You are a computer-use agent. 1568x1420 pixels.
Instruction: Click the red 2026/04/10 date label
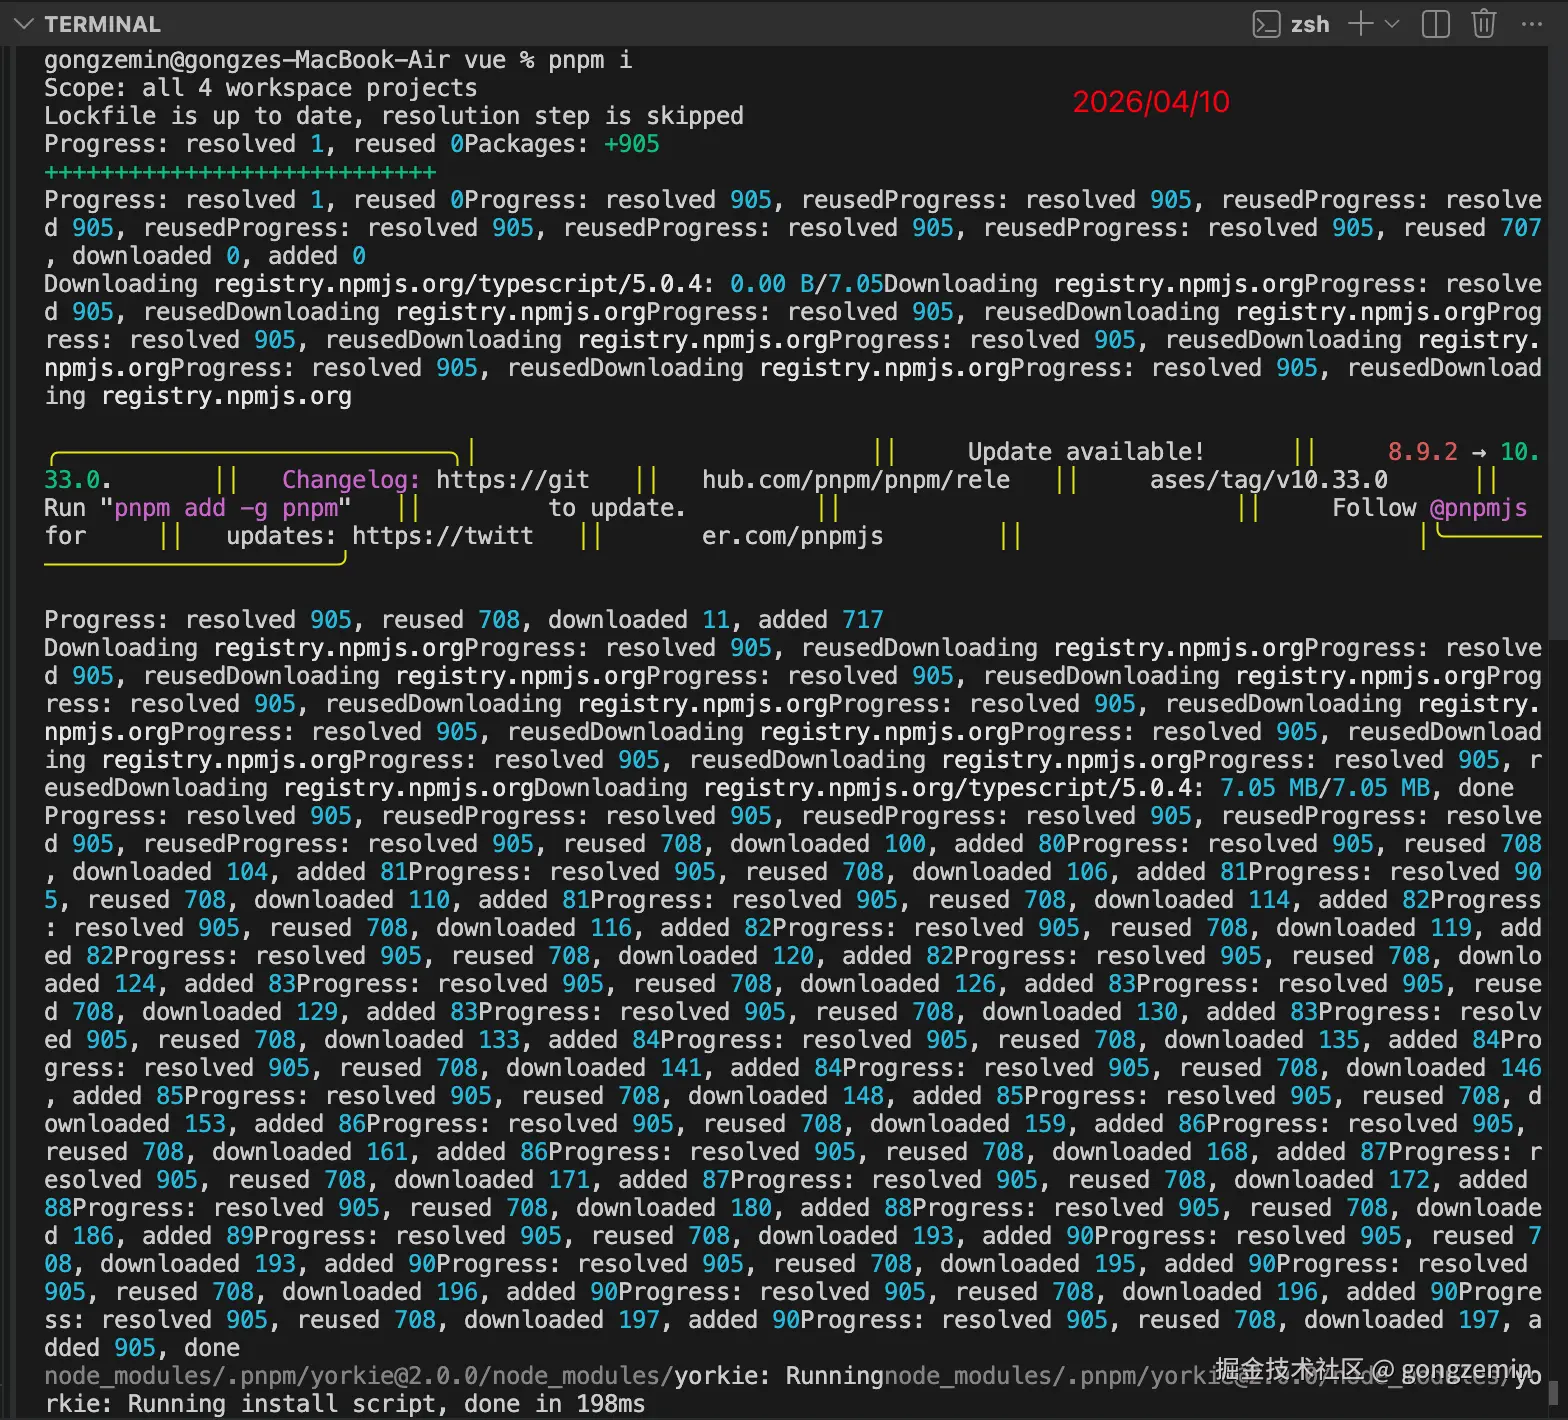(x=1150, y=102)
